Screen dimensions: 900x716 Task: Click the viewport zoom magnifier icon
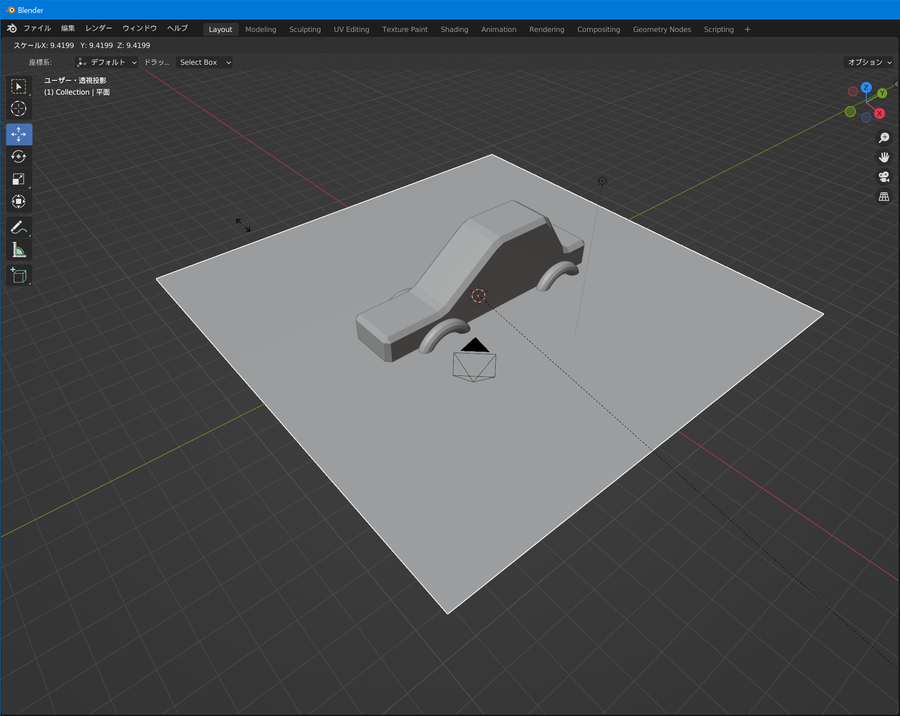pos(884,138)
